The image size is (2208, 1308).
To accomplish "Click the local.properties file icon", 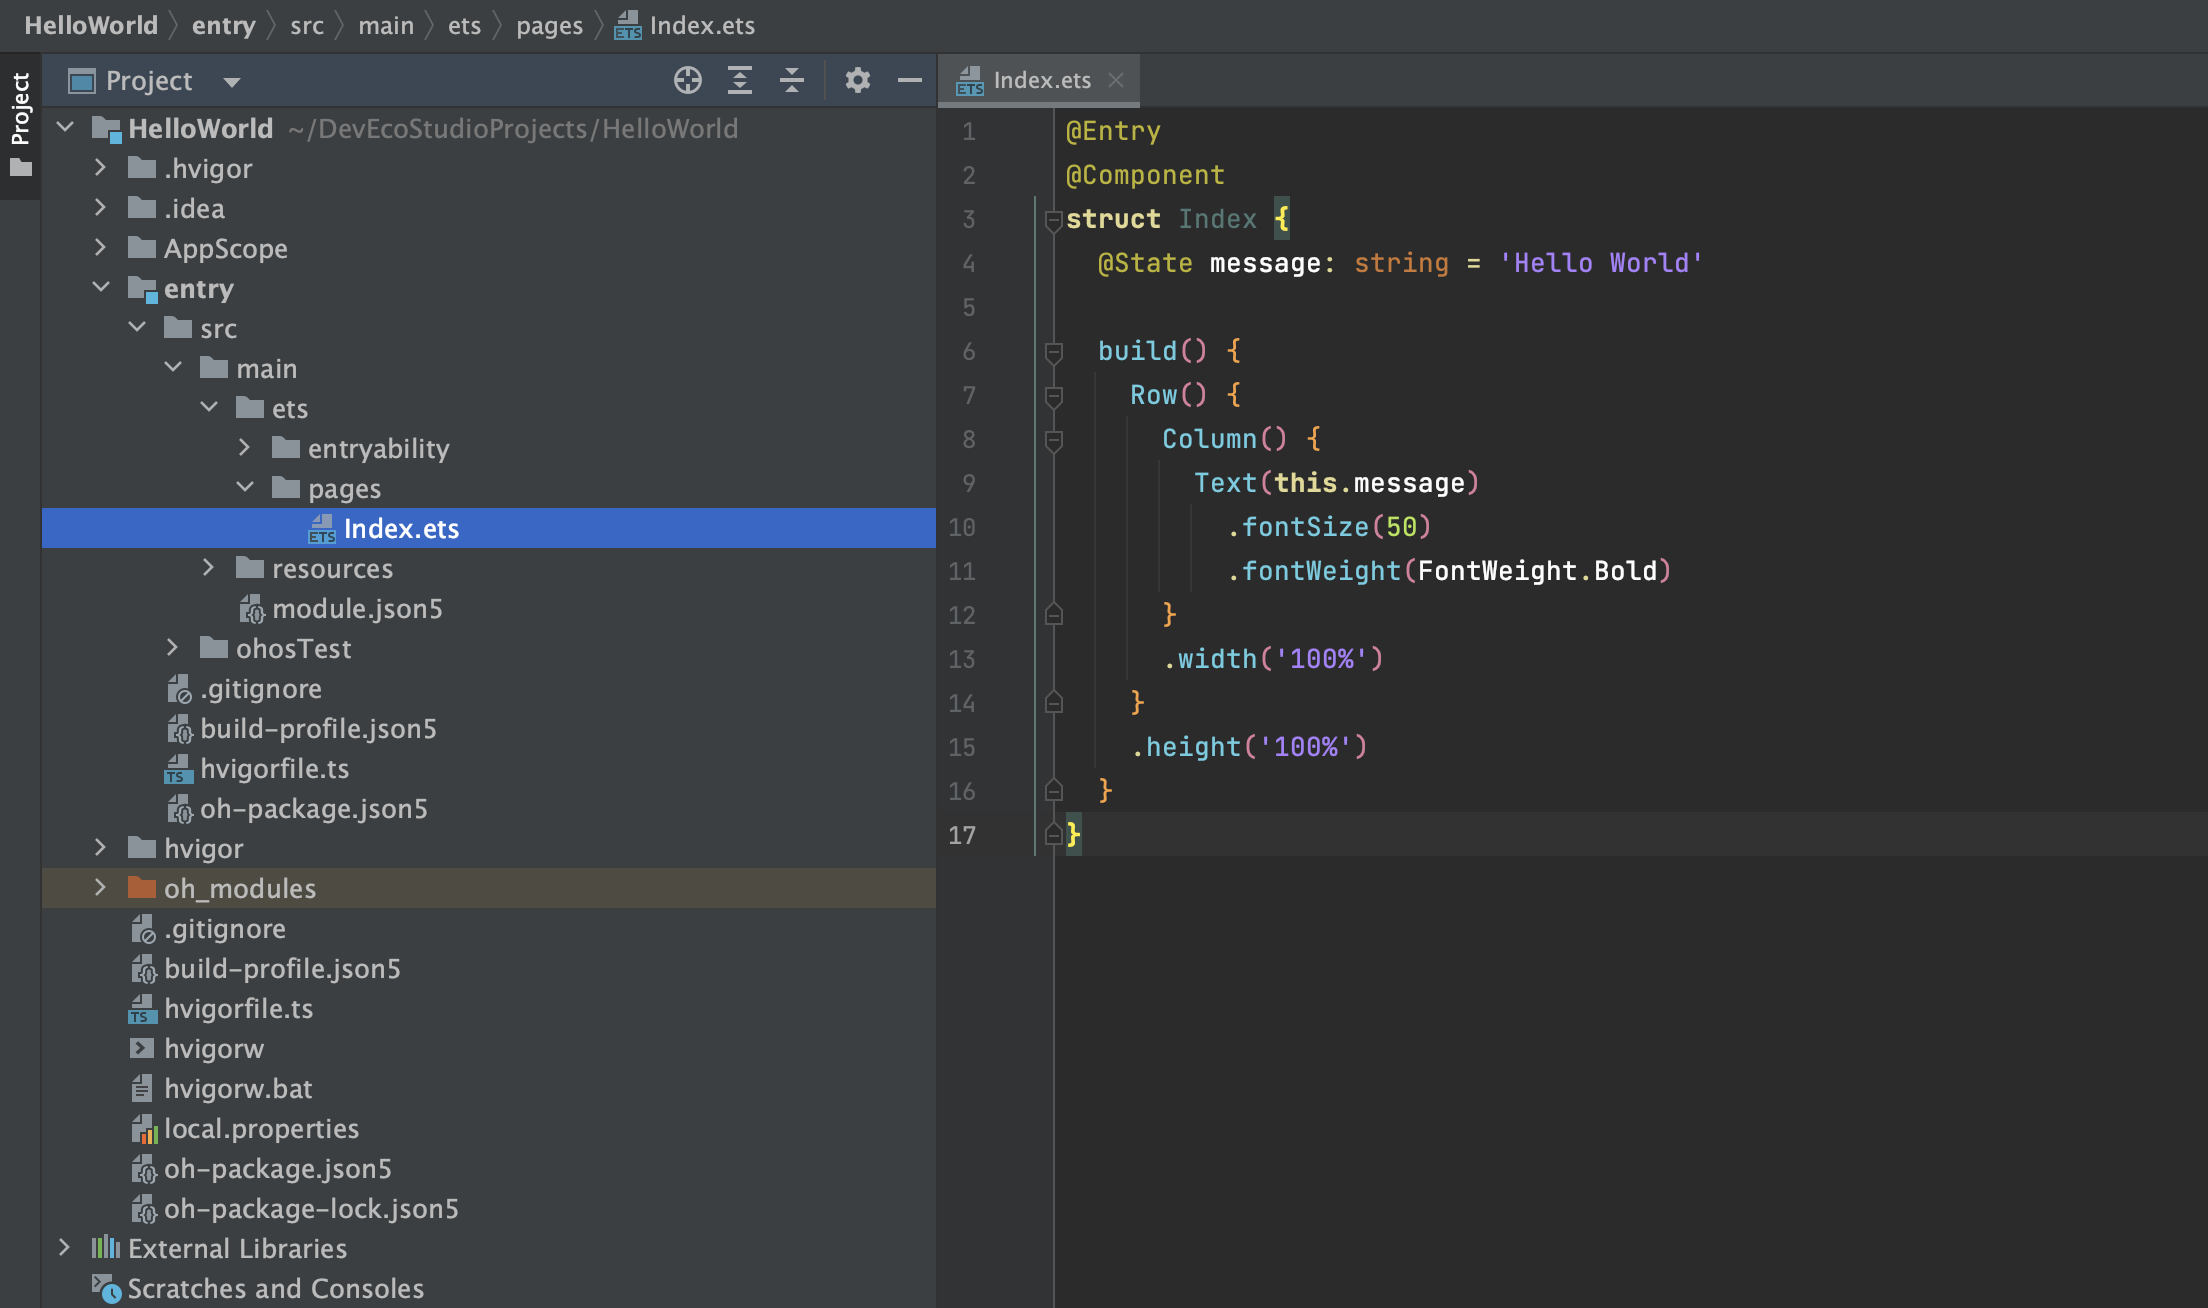I will tap(145, 1129).
